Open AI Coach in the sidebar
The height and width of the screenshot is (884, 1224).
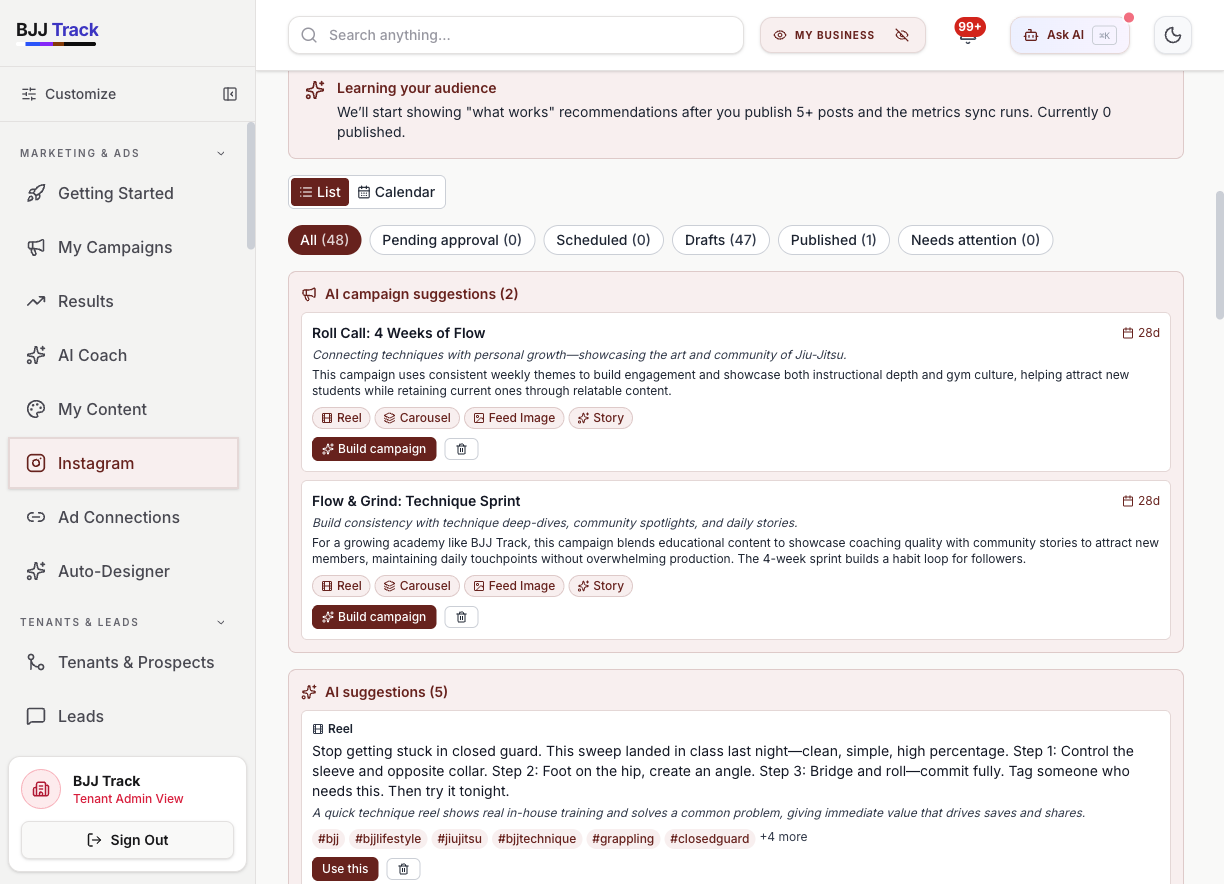(x=123, y=355)
